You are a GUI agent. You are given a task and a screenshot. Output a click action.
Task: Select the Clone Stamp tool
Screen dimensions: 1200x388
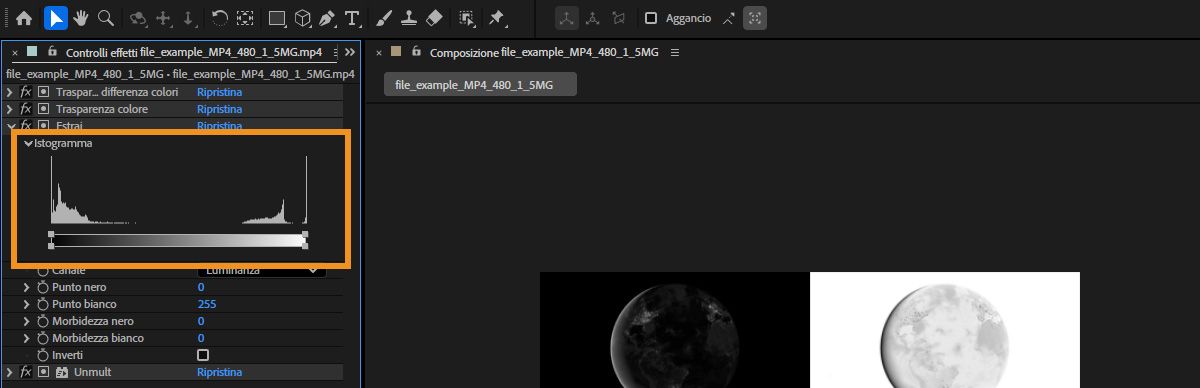[408, 18]
